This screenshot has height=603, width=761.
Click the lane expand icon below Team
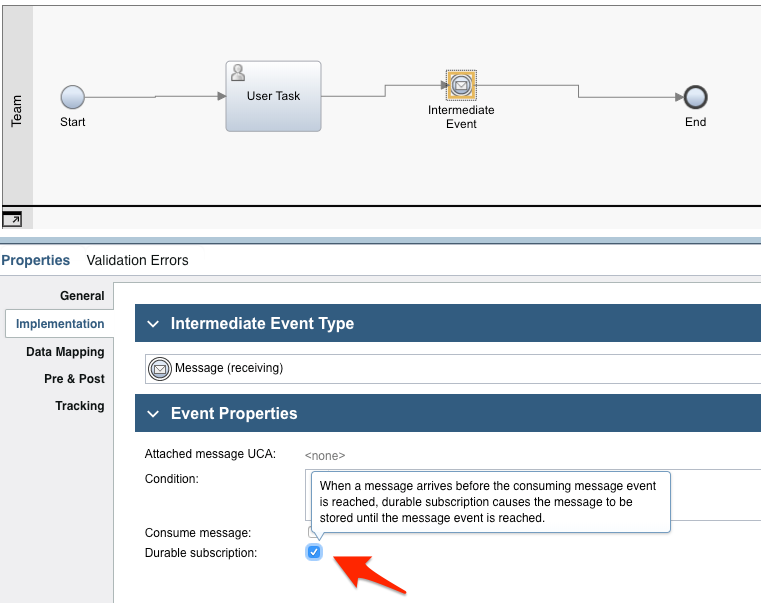tap(12, 219)
